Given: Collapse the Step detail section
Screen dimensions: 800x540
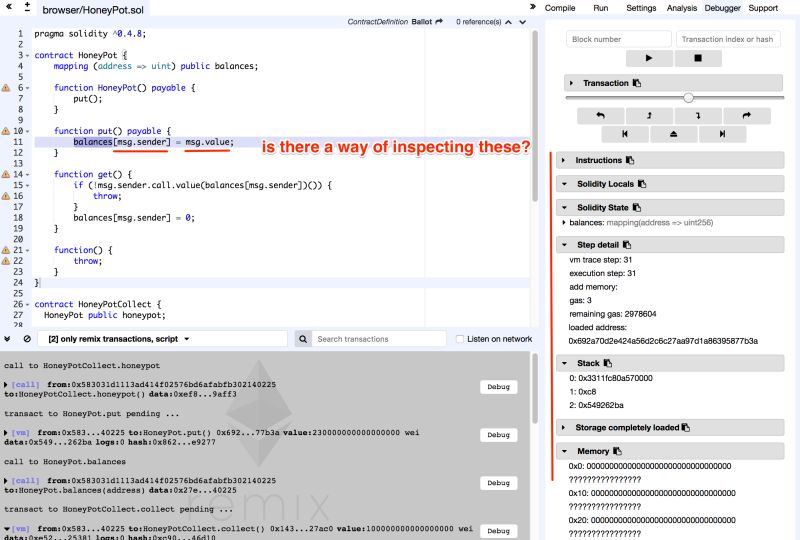Looking at the screenshot, I should [564, 245].
